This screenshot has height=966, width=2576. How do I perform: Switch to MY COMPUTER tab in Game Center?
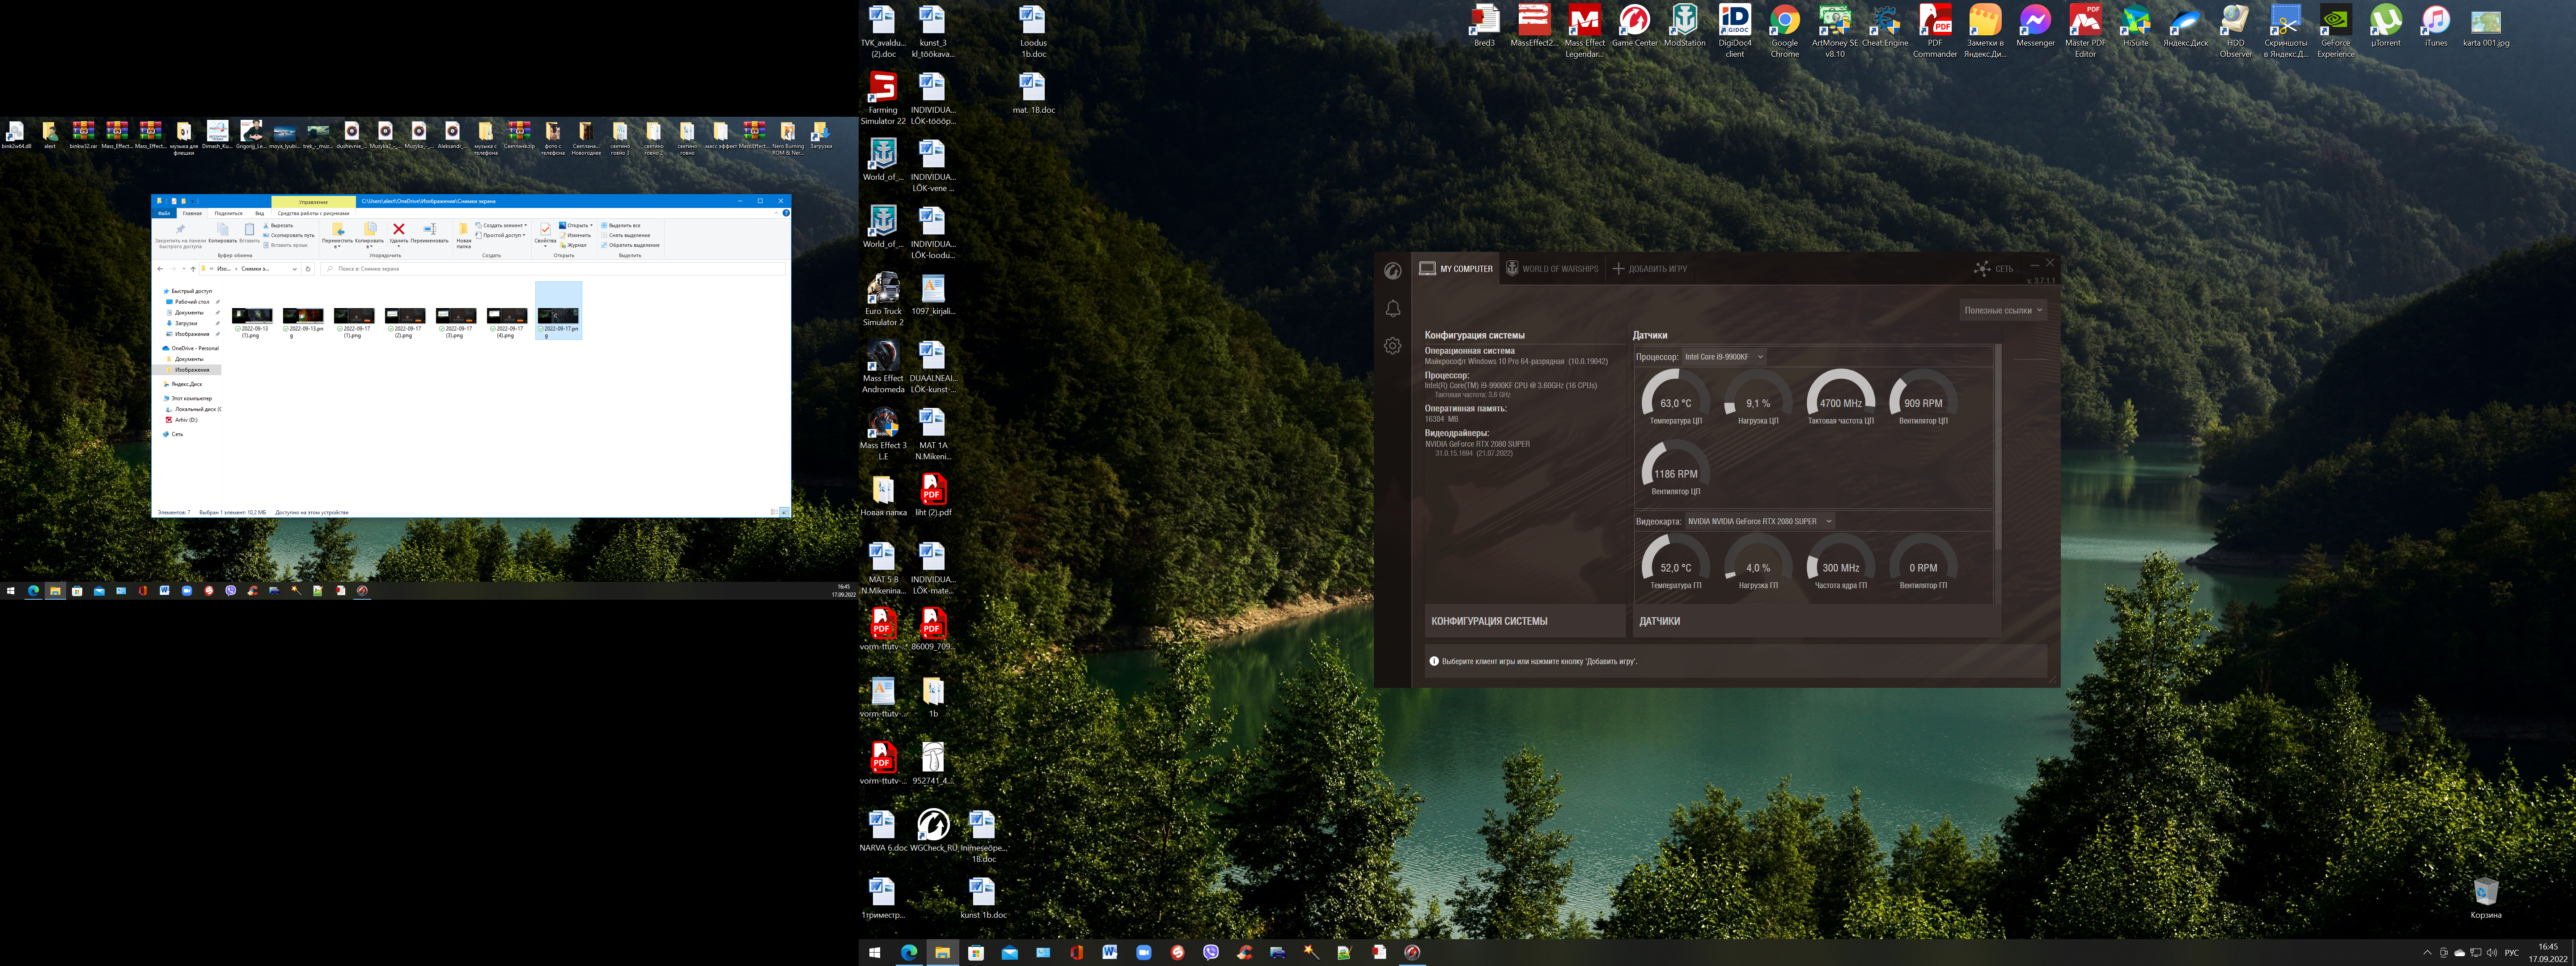1456,268
